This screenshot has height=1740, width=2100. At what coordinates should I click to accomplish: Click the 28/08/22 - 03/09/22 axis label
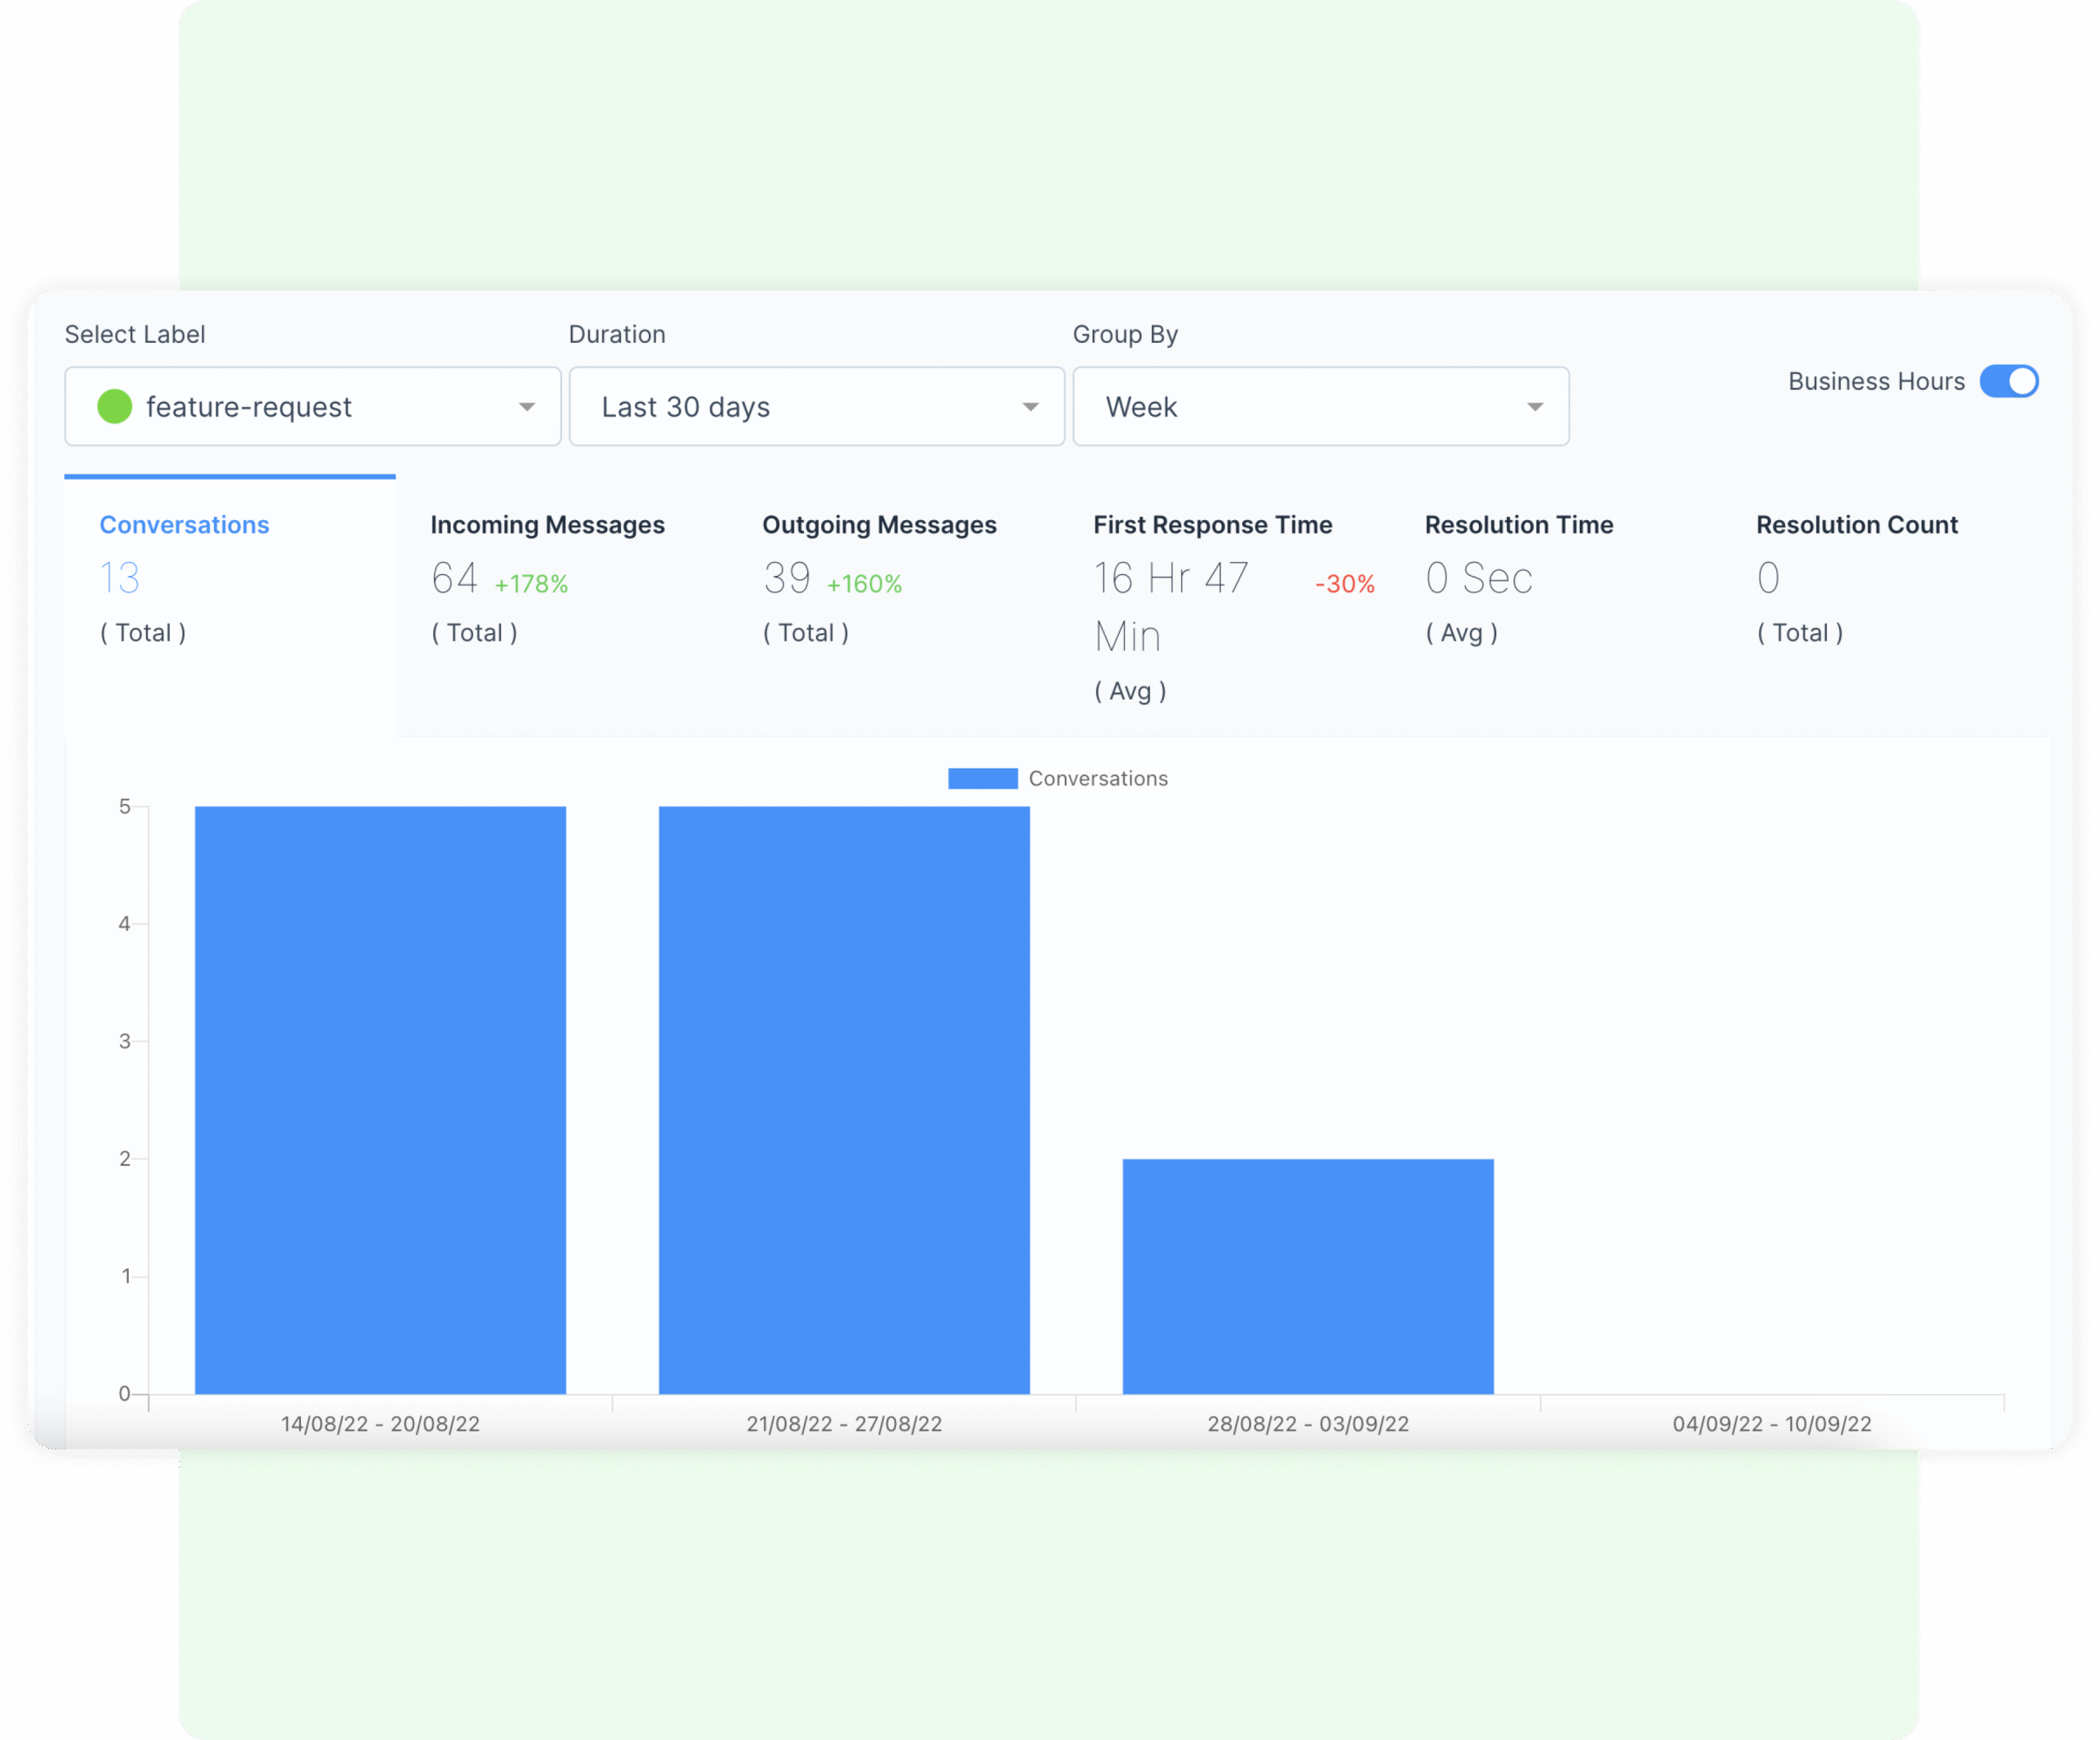pos(1308,1424)
